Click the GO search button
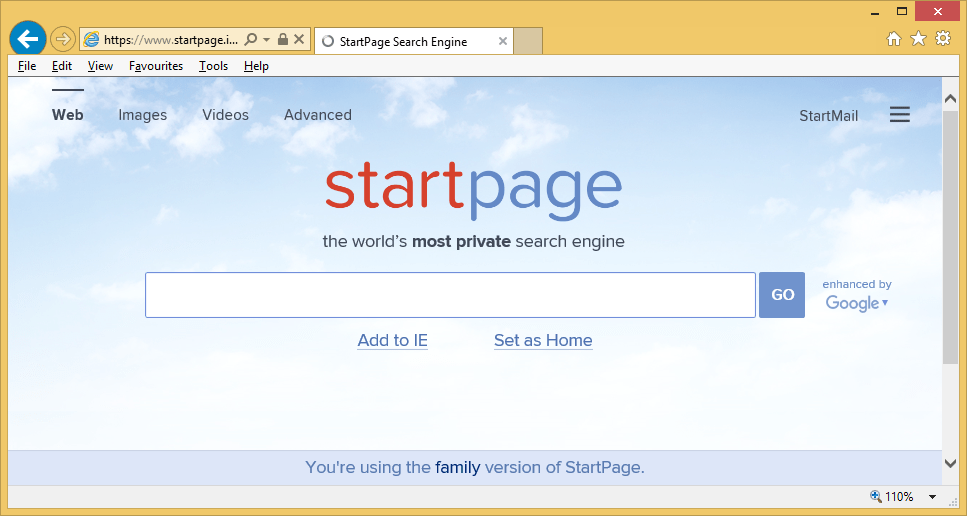 [782, 295]
